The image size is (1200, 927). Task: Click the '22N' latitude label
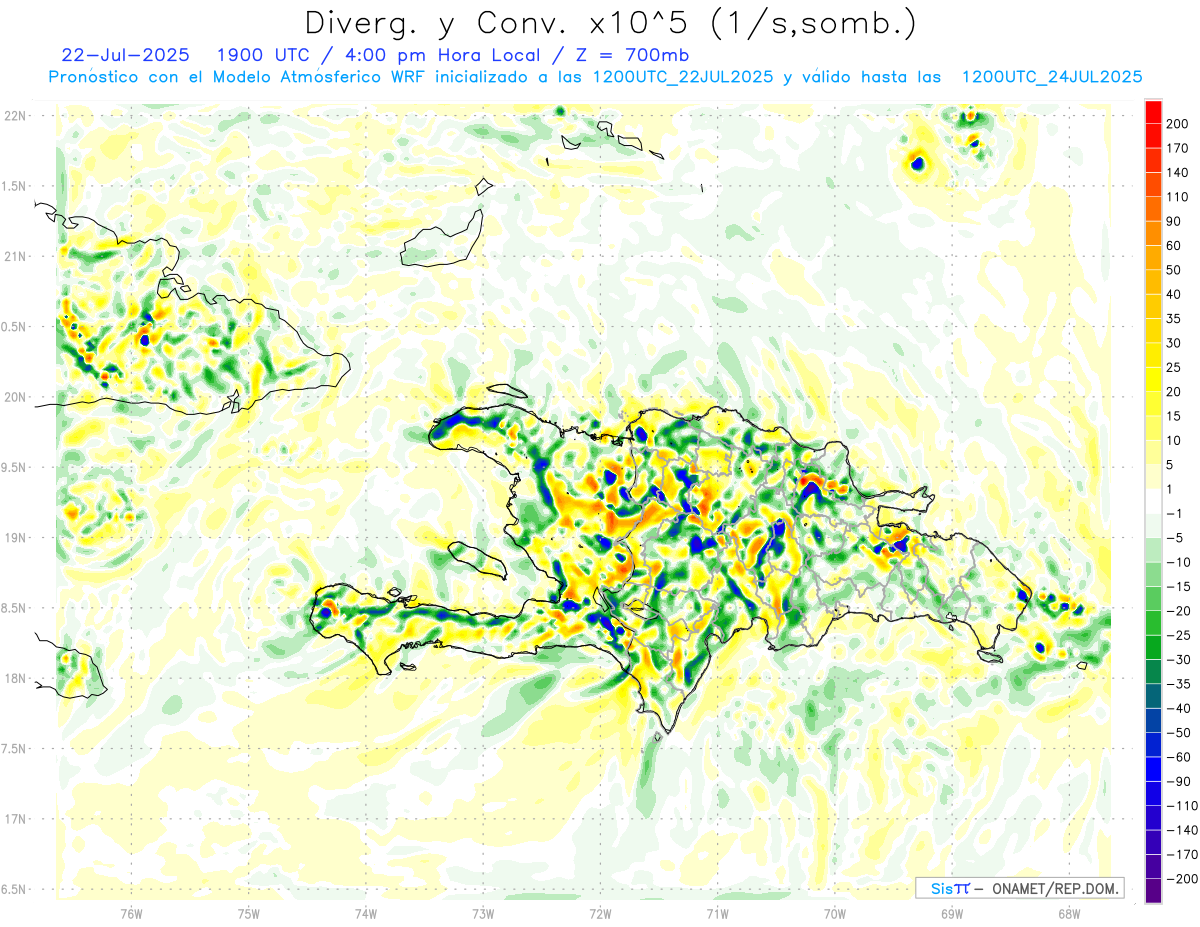pyautogui.click(x=14, y=116)
